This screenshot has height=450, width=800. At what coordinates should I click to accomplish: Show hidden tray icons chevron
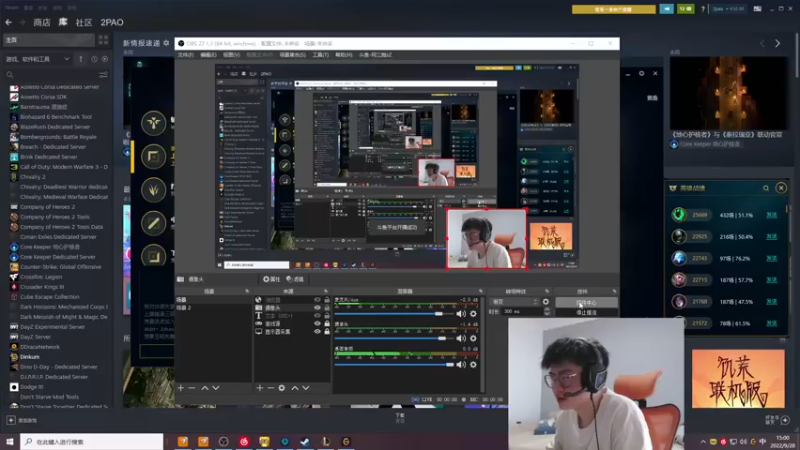coord(703,441)
